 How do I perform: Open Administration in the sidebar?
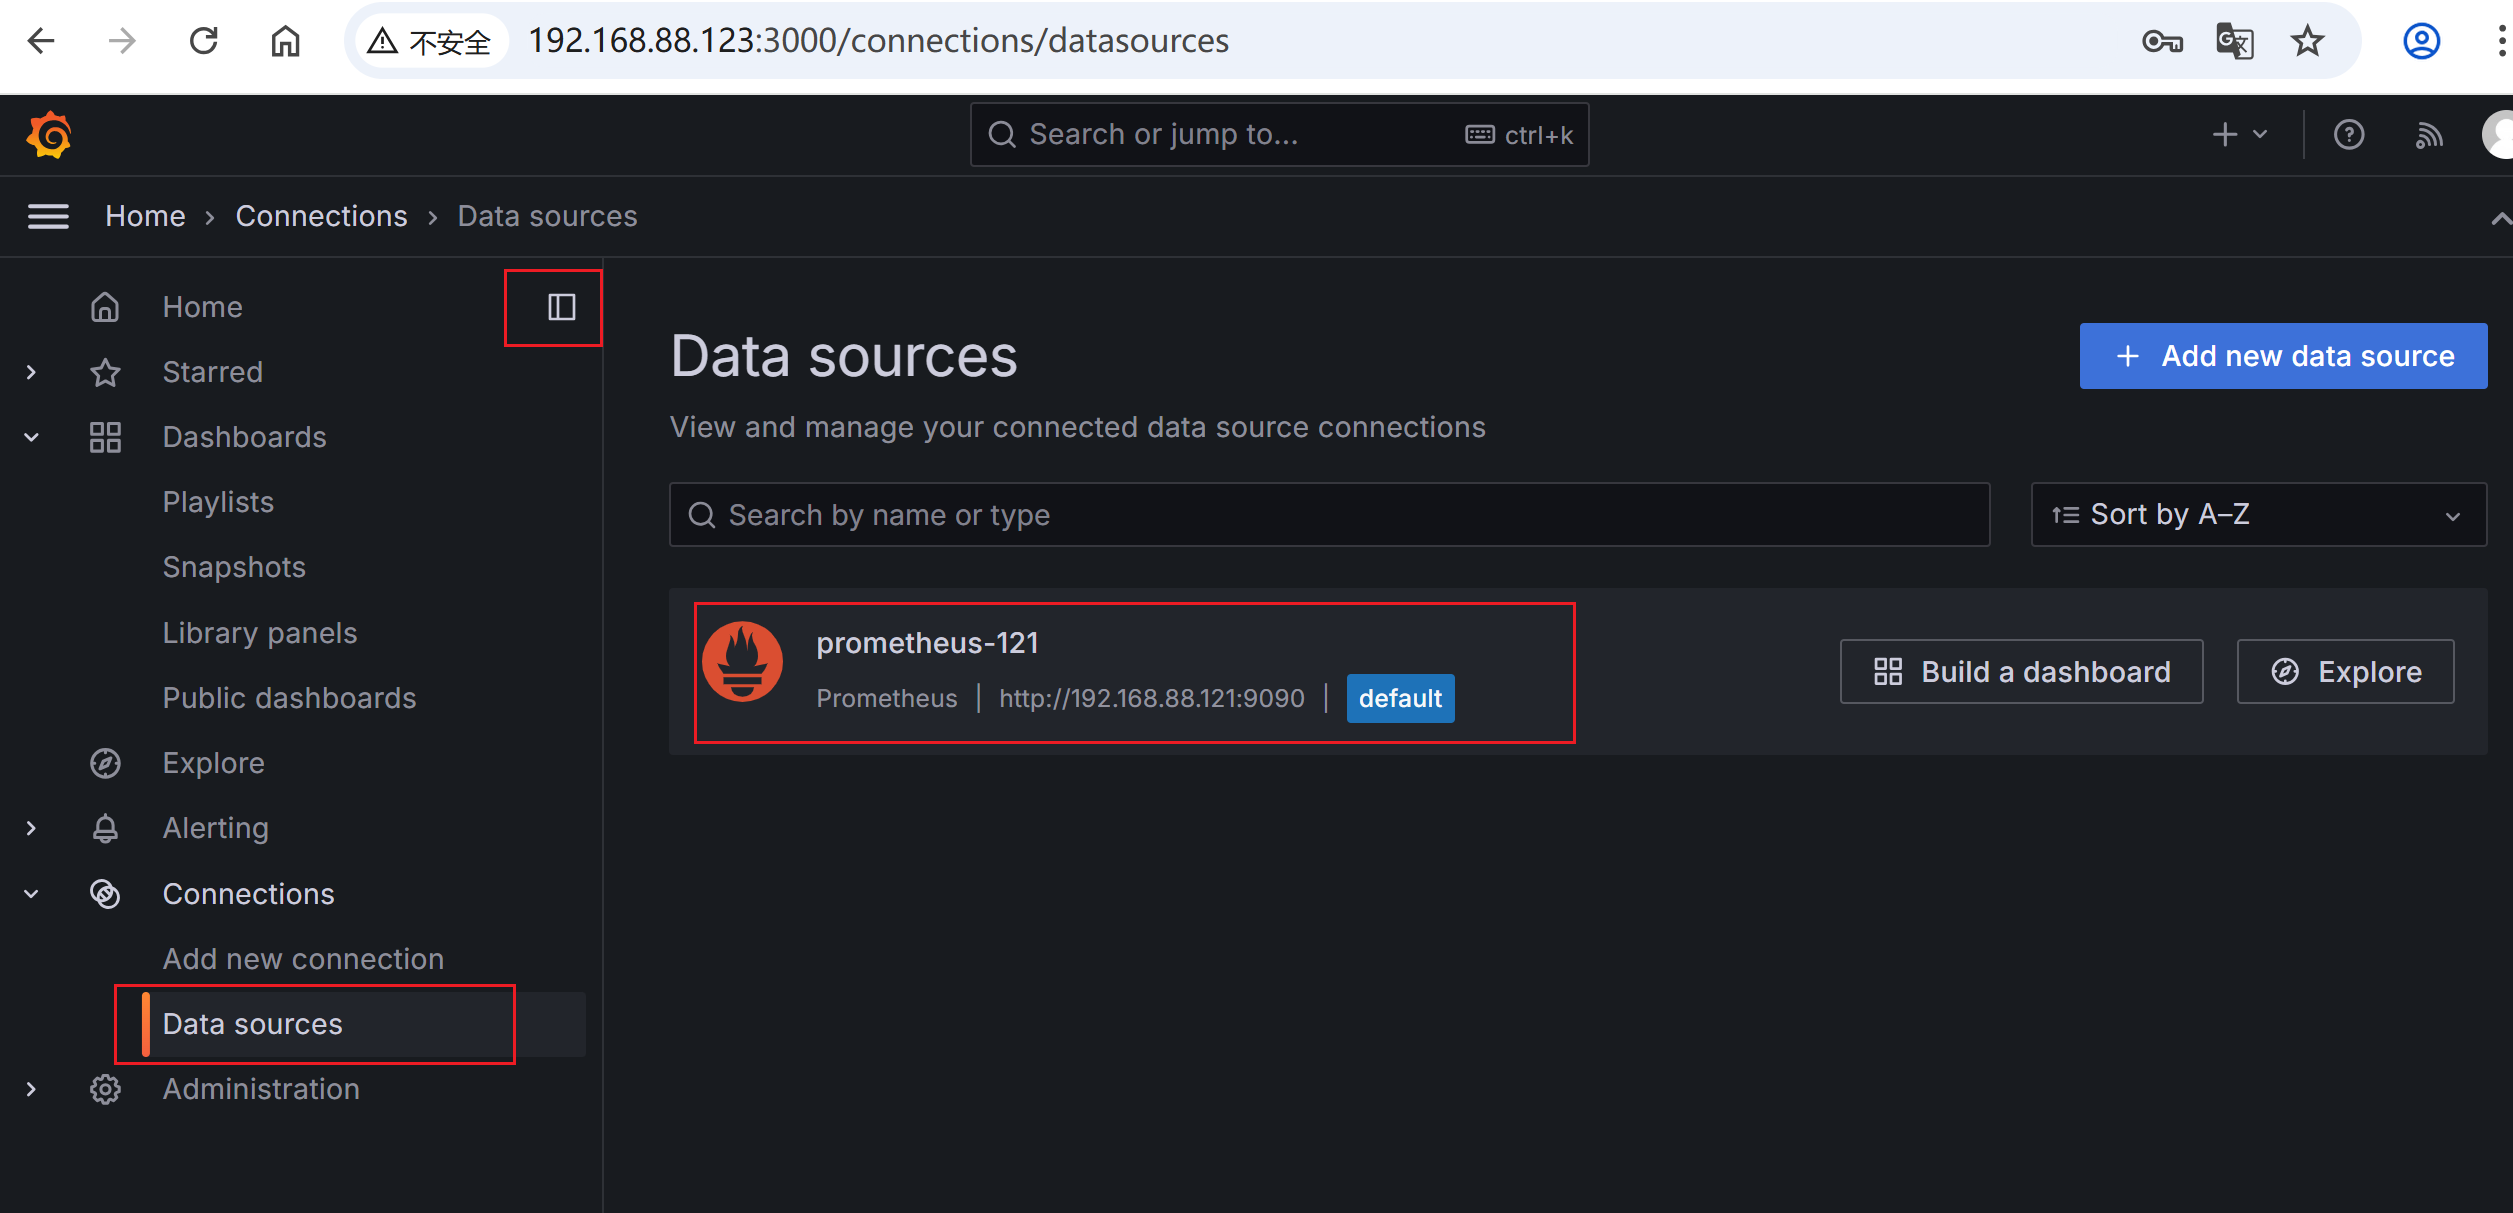click(x=261, y=1089)
